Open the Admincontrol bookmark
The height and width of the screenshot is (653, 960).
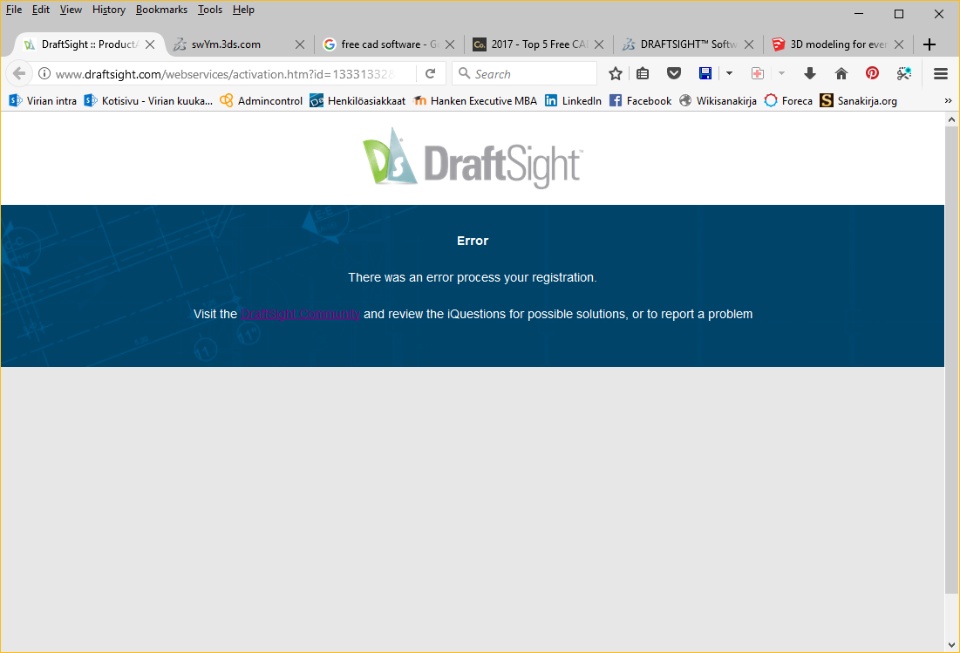click(x=261, y=100)
